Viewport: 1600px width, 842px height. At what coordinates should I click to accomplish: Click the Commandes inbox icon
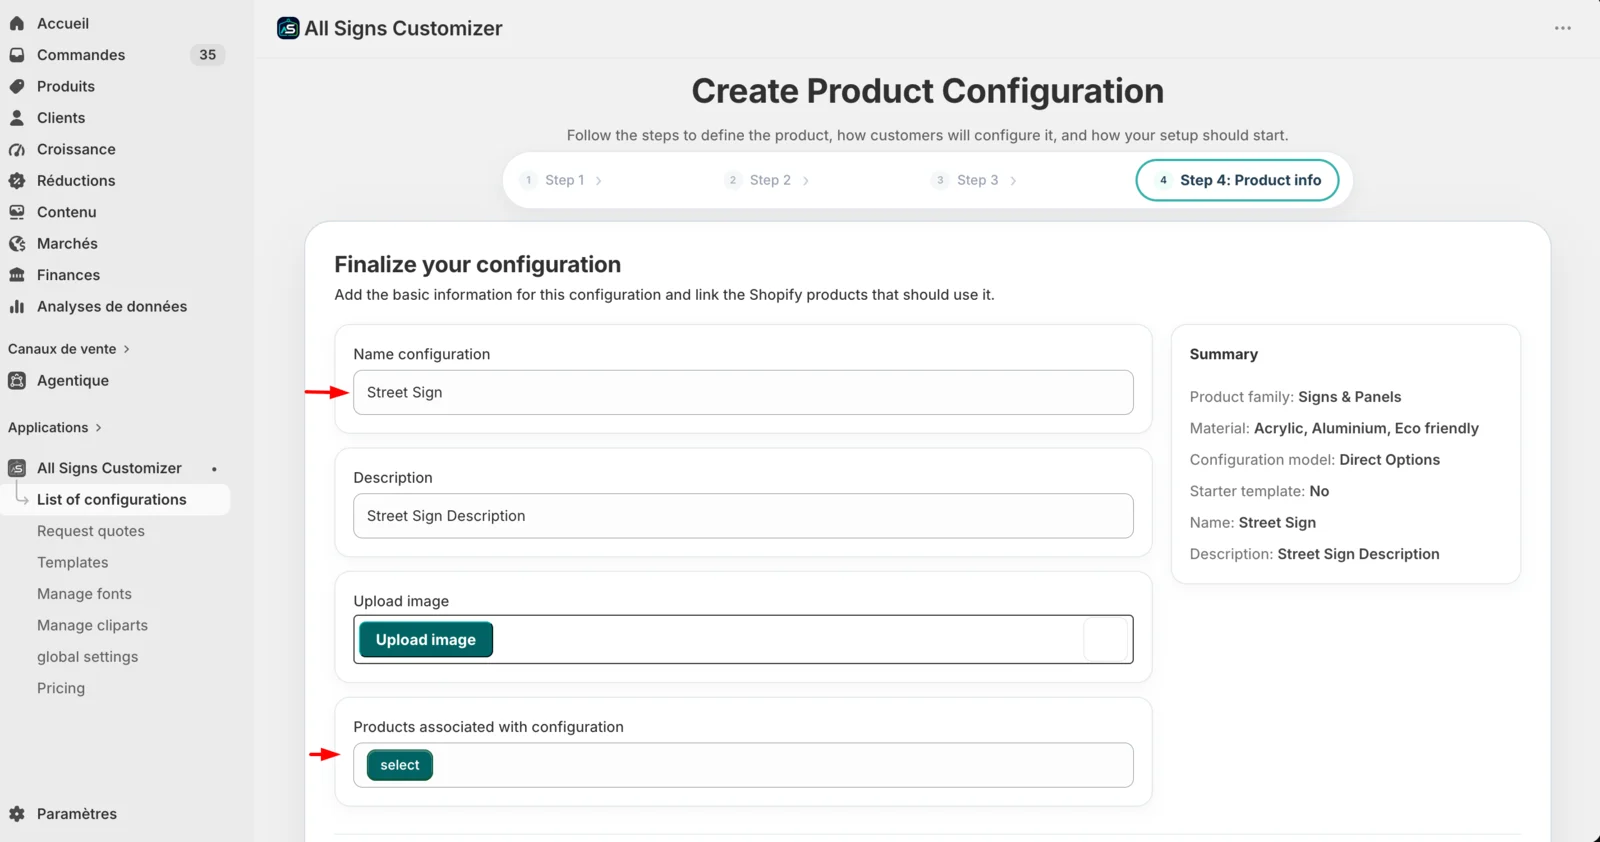[17, 55]
